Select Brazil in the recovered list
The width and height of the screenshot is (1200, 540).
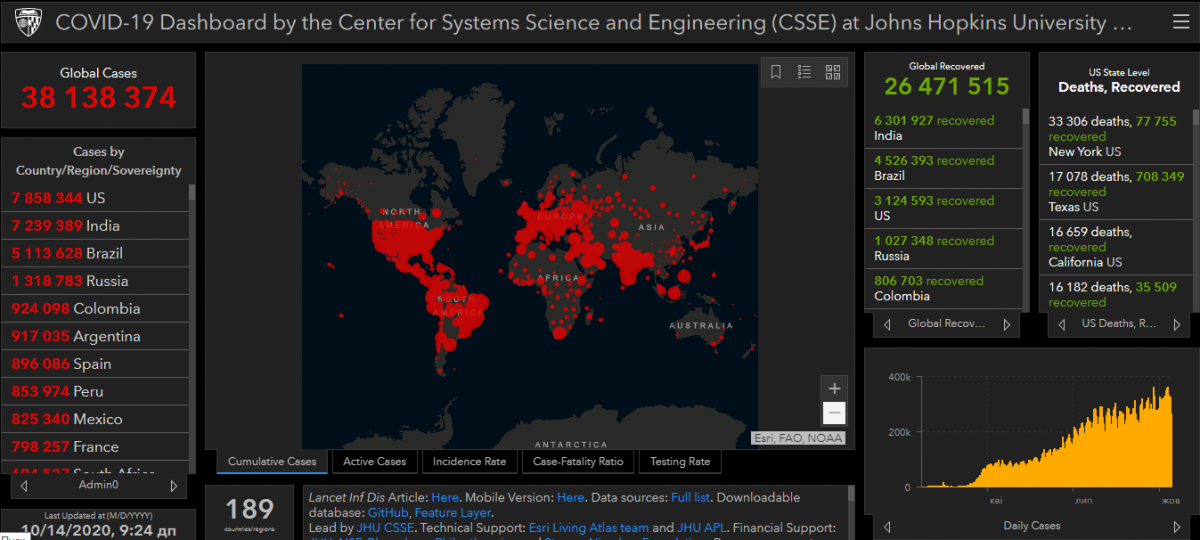[943, 168]
